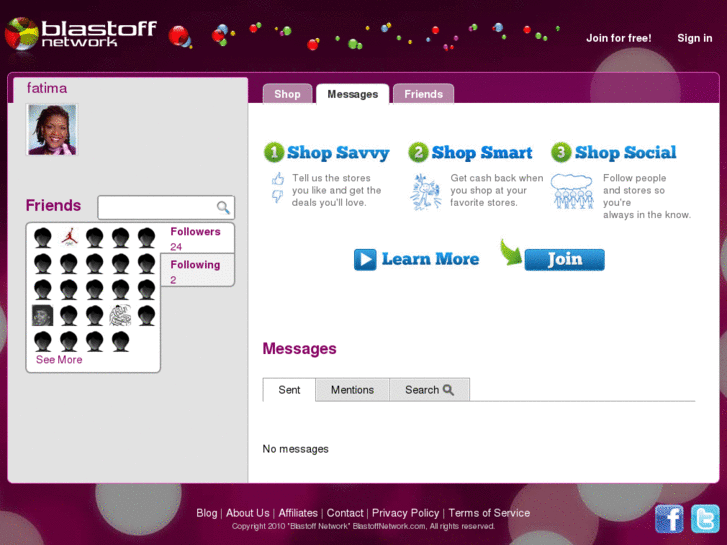Click the Shop Smart cash-back illustration

(x=425, y=192)
